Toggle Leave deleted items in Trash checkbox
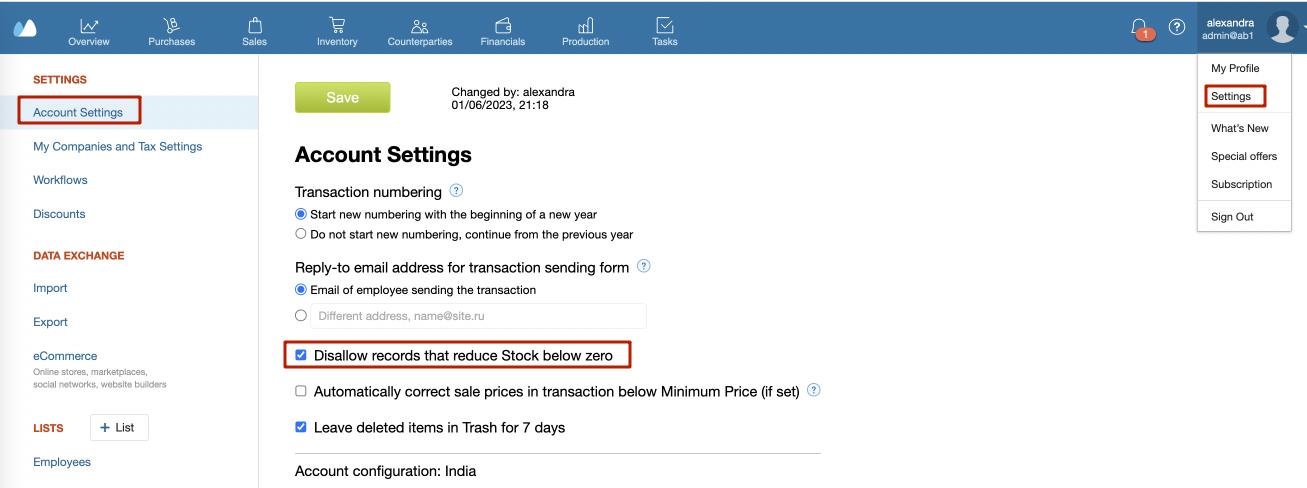This screenshot has width=1307, height=488. 301,427
